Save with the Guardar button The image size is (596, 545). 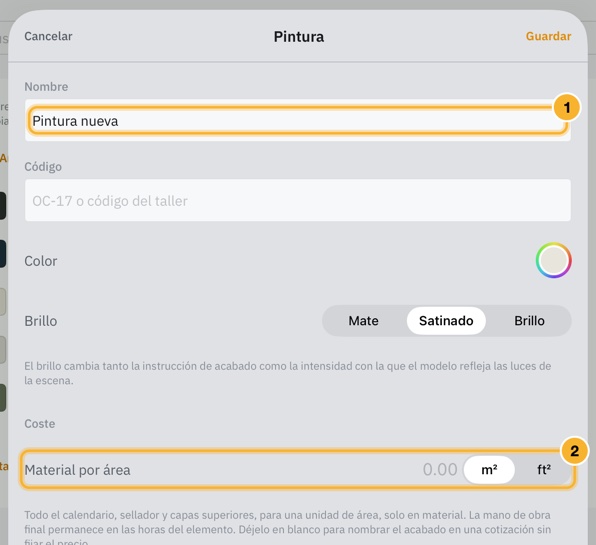pos(548,36)
